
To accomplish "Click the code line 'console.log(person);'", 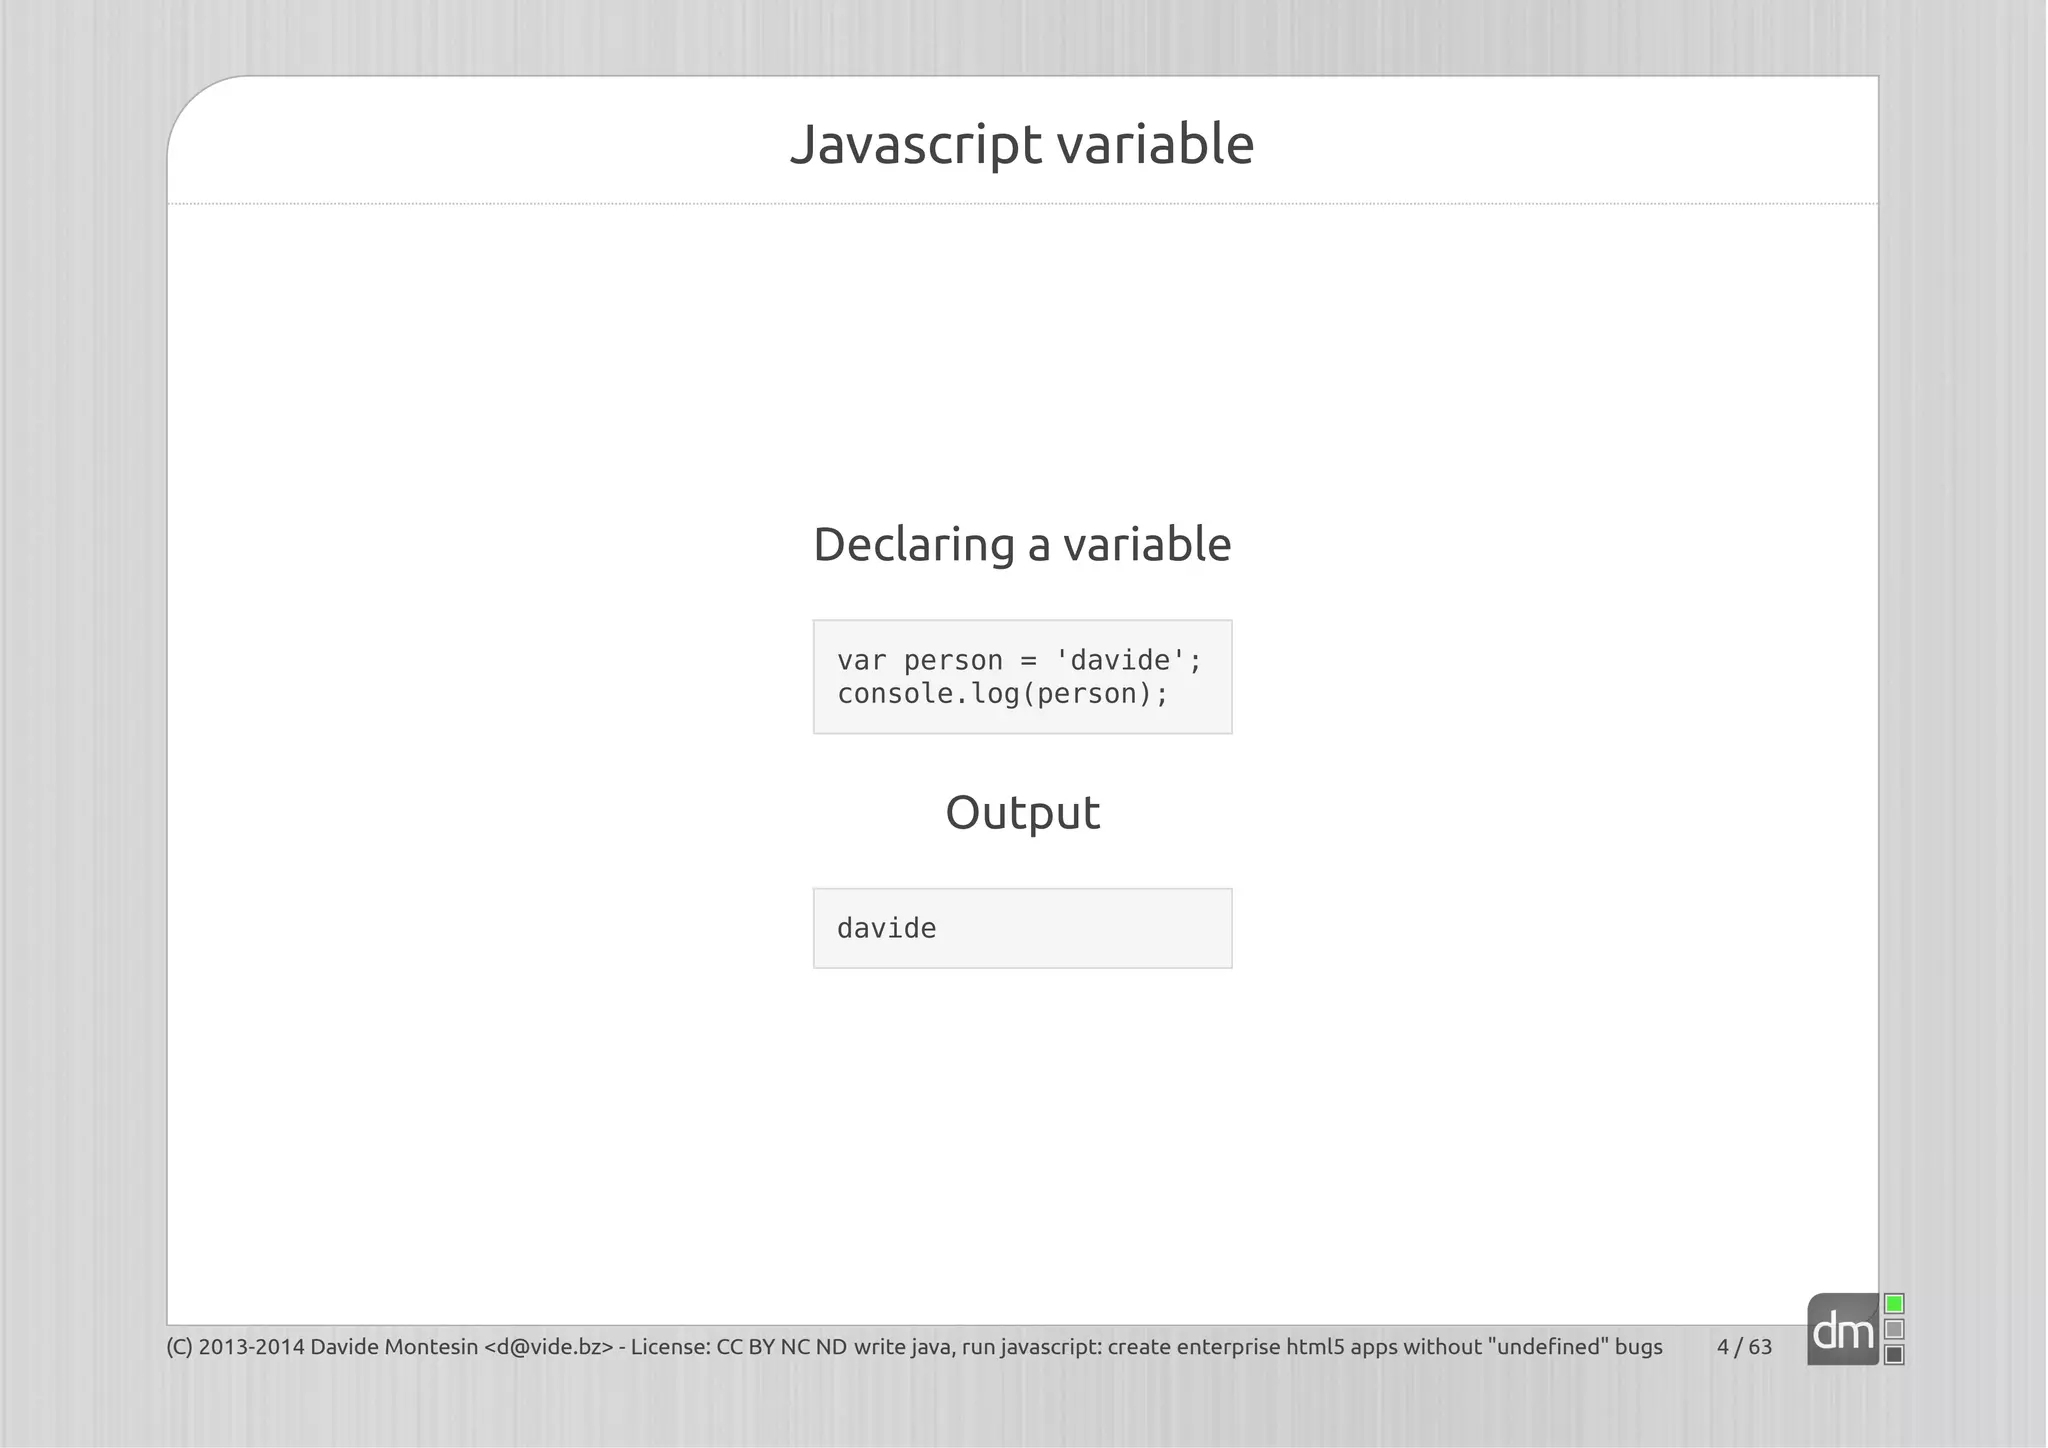I will (1003, 694).
